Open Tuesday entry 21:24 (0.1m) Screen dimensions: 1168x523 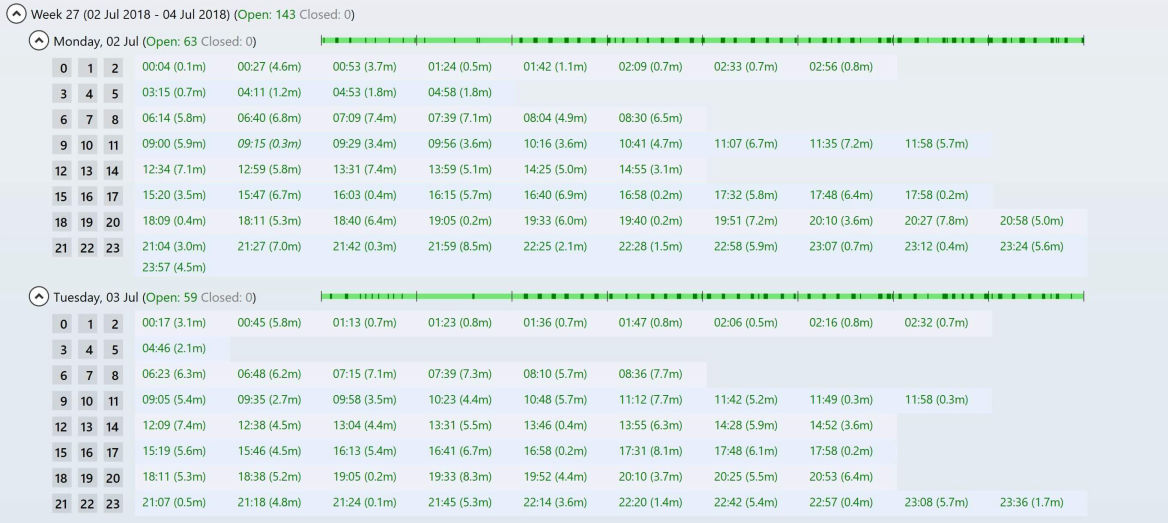[x=365, y=503]
